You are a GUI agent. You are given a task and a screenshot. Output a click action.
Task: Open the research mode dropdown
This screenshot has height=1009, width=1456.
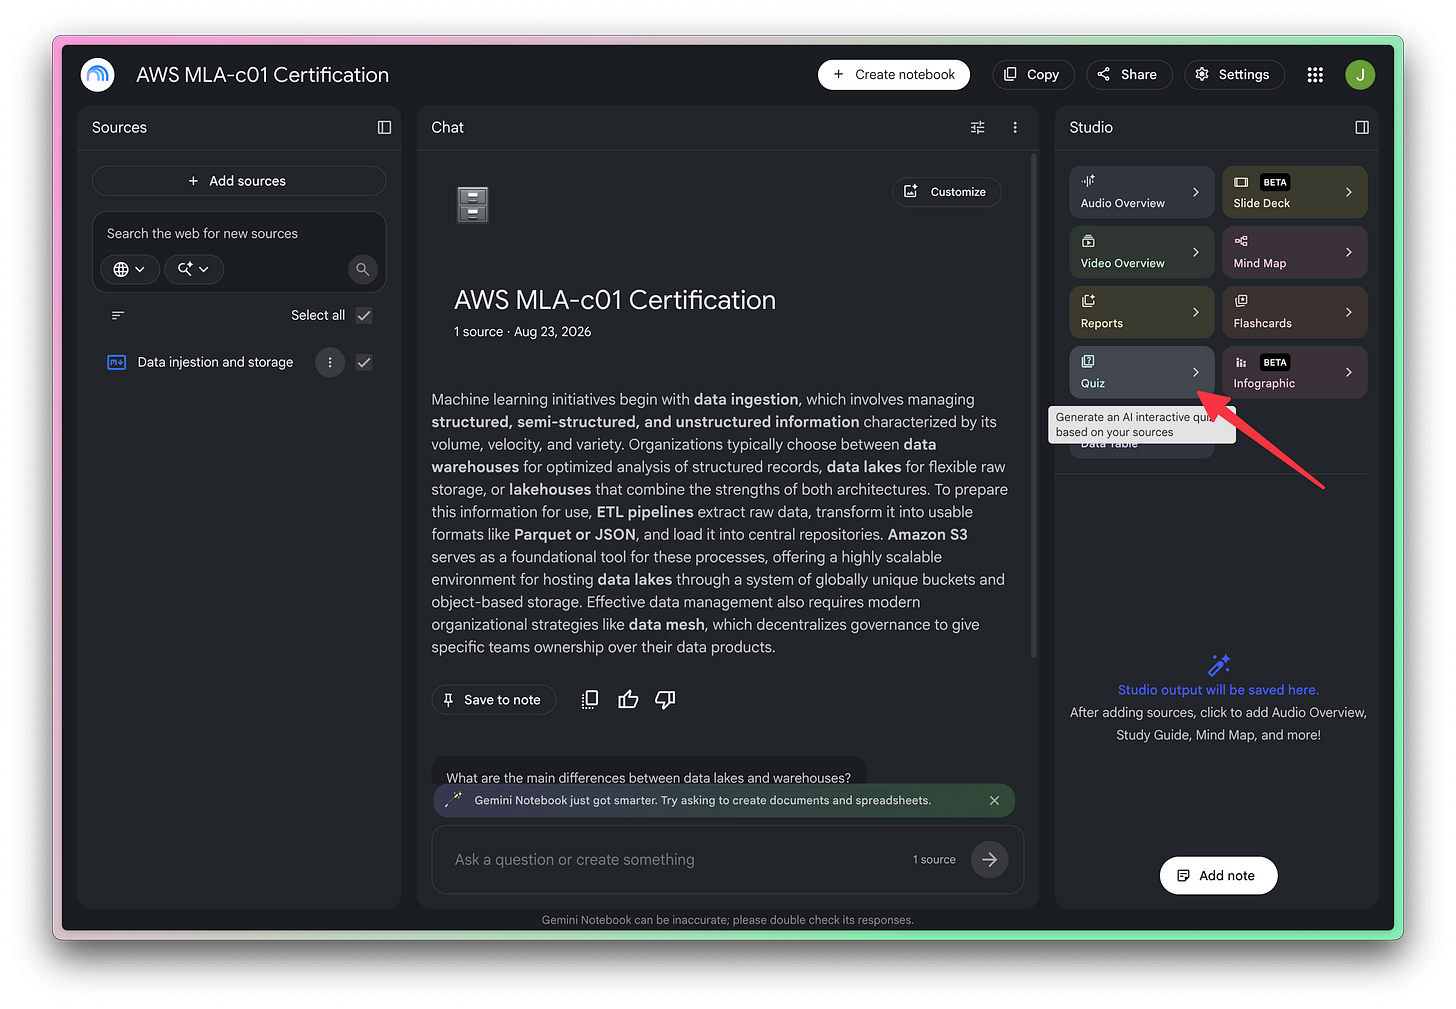[194, 269]
